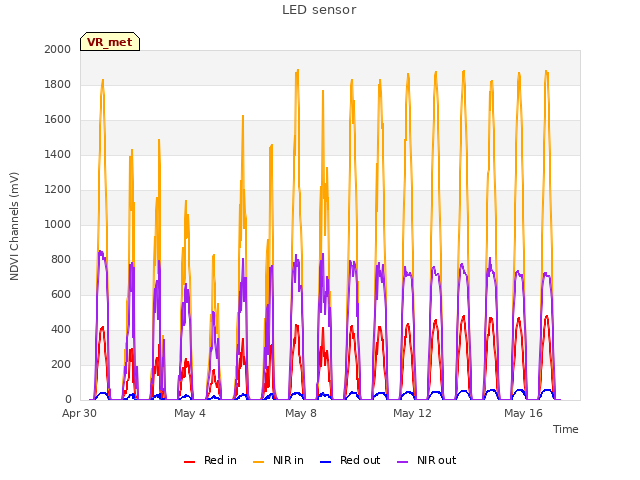Click the May 8 x-axis label
Image resolution: width=640 pixels, height=480 pixels.
coord(301,413)
